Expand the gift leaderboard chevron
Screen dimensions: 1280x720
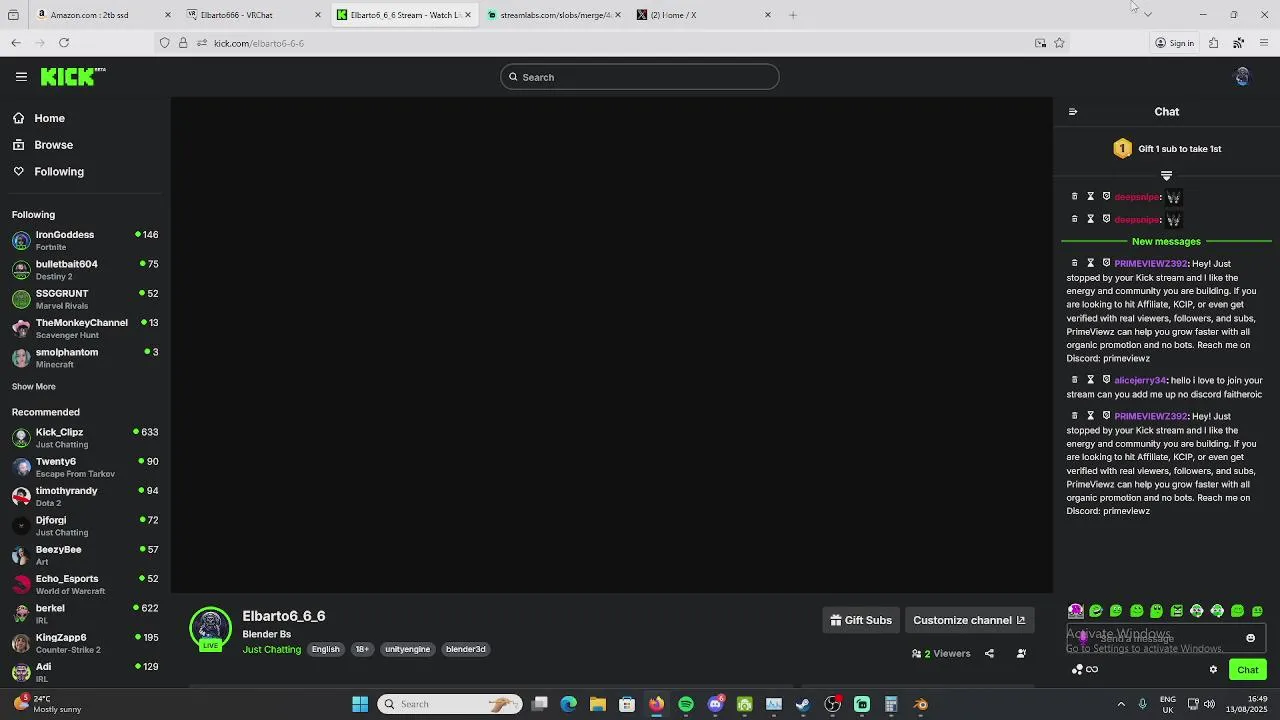(1166, 175)
